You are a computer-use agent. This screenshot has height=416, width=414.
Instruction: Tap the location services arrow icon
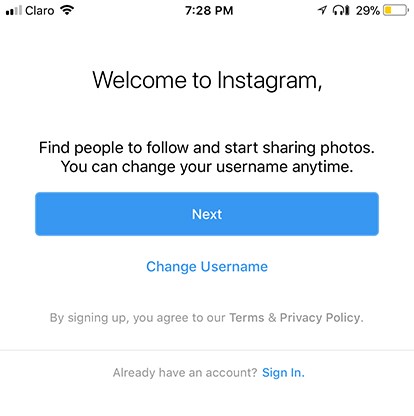(x=322, y=10)
